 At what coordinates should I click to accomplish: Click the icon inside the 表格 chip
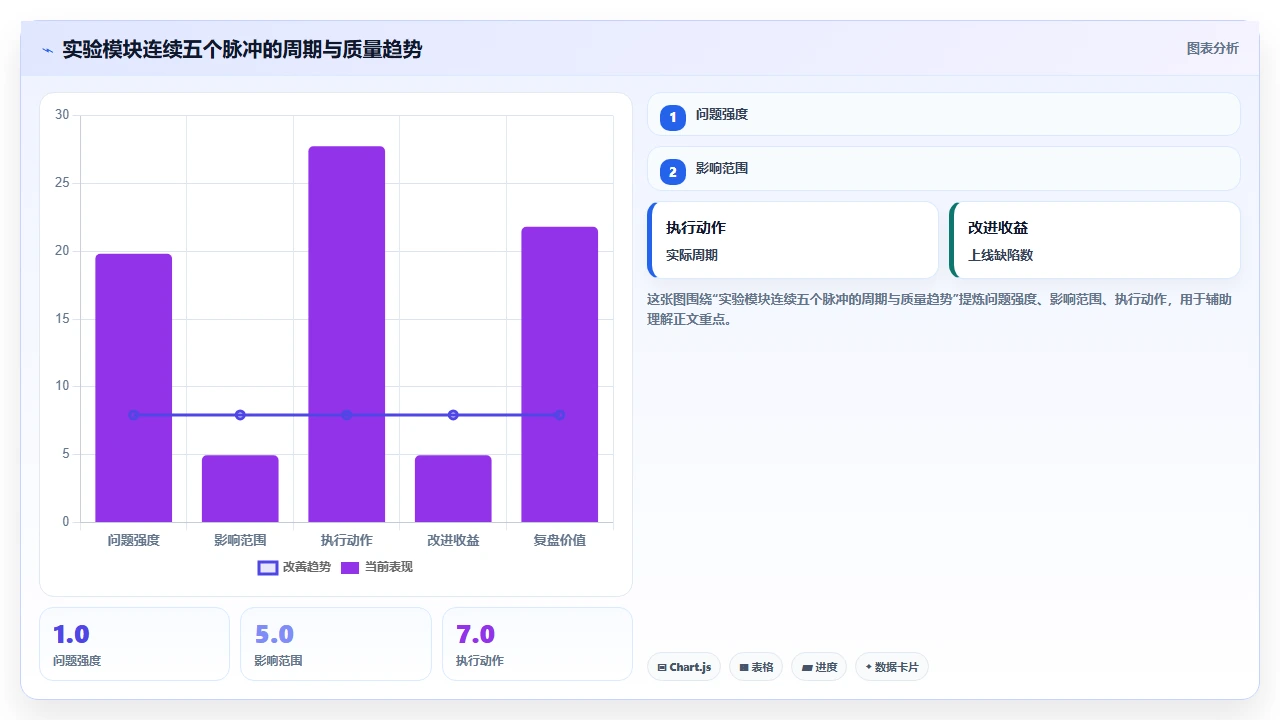(743, 667)
